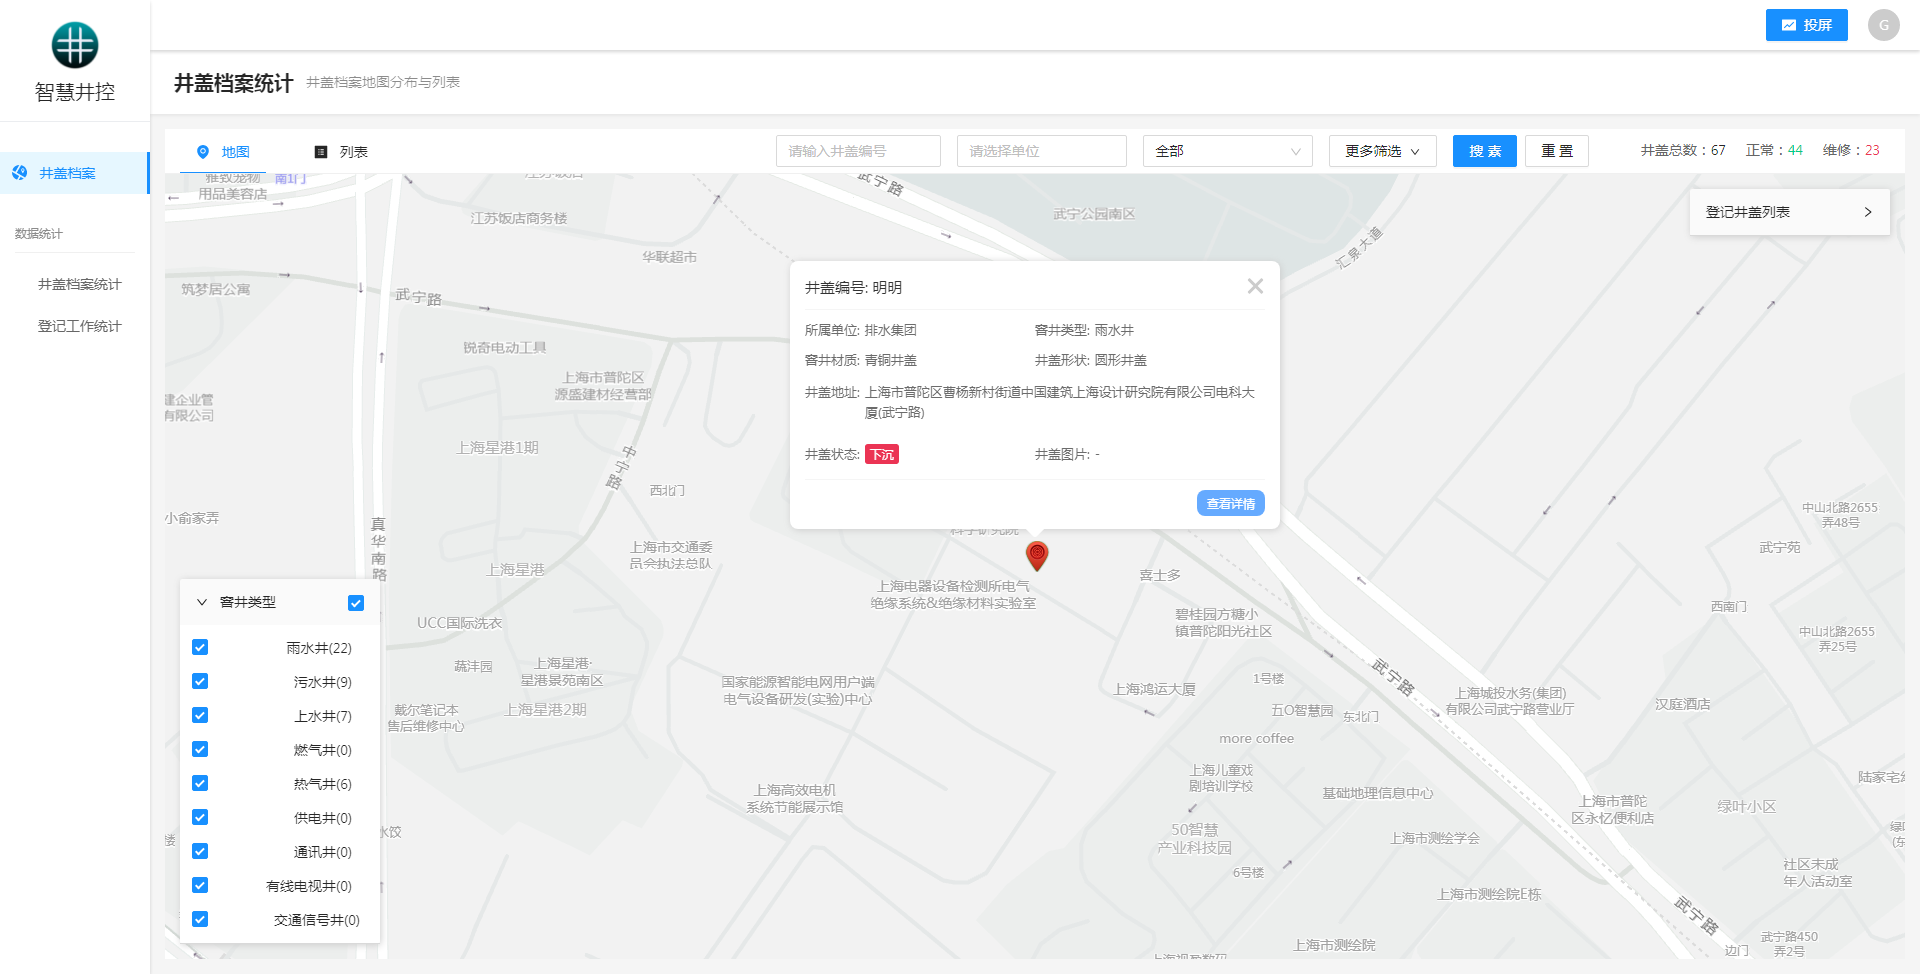Click the red manhole marker on the map
This screenshot has width=1920, height=974.
[x=1037, y=554]
